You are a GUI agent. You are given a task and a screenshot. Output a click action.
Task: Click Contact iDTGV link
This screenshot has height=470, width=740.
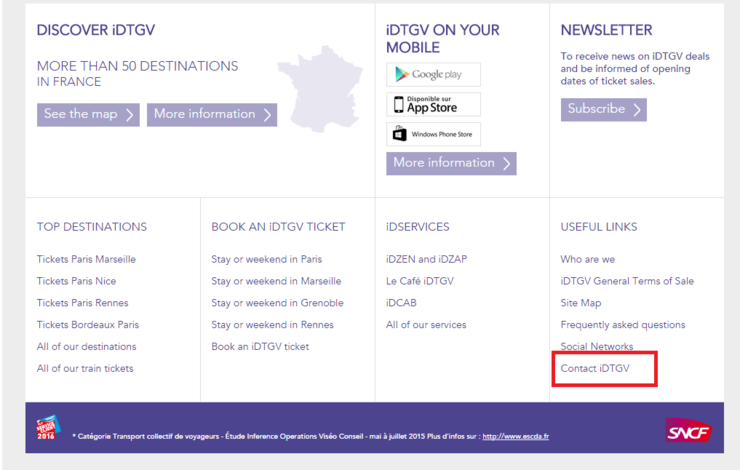(595, 368)
